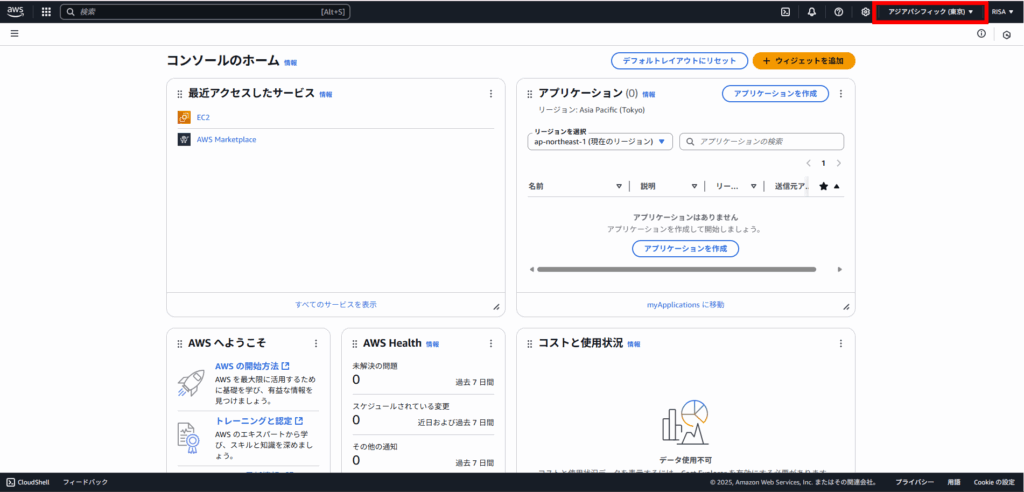Go to previous page of applications
This screenshot has height=492, width=1024.
pos(808,163)
